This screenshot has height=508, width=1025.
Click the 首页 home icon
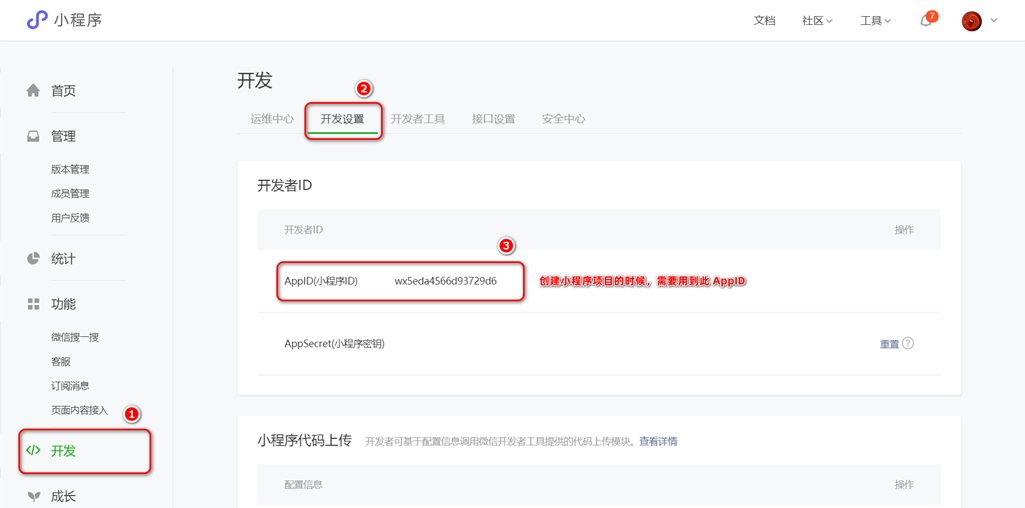click(x=33, y=91)
